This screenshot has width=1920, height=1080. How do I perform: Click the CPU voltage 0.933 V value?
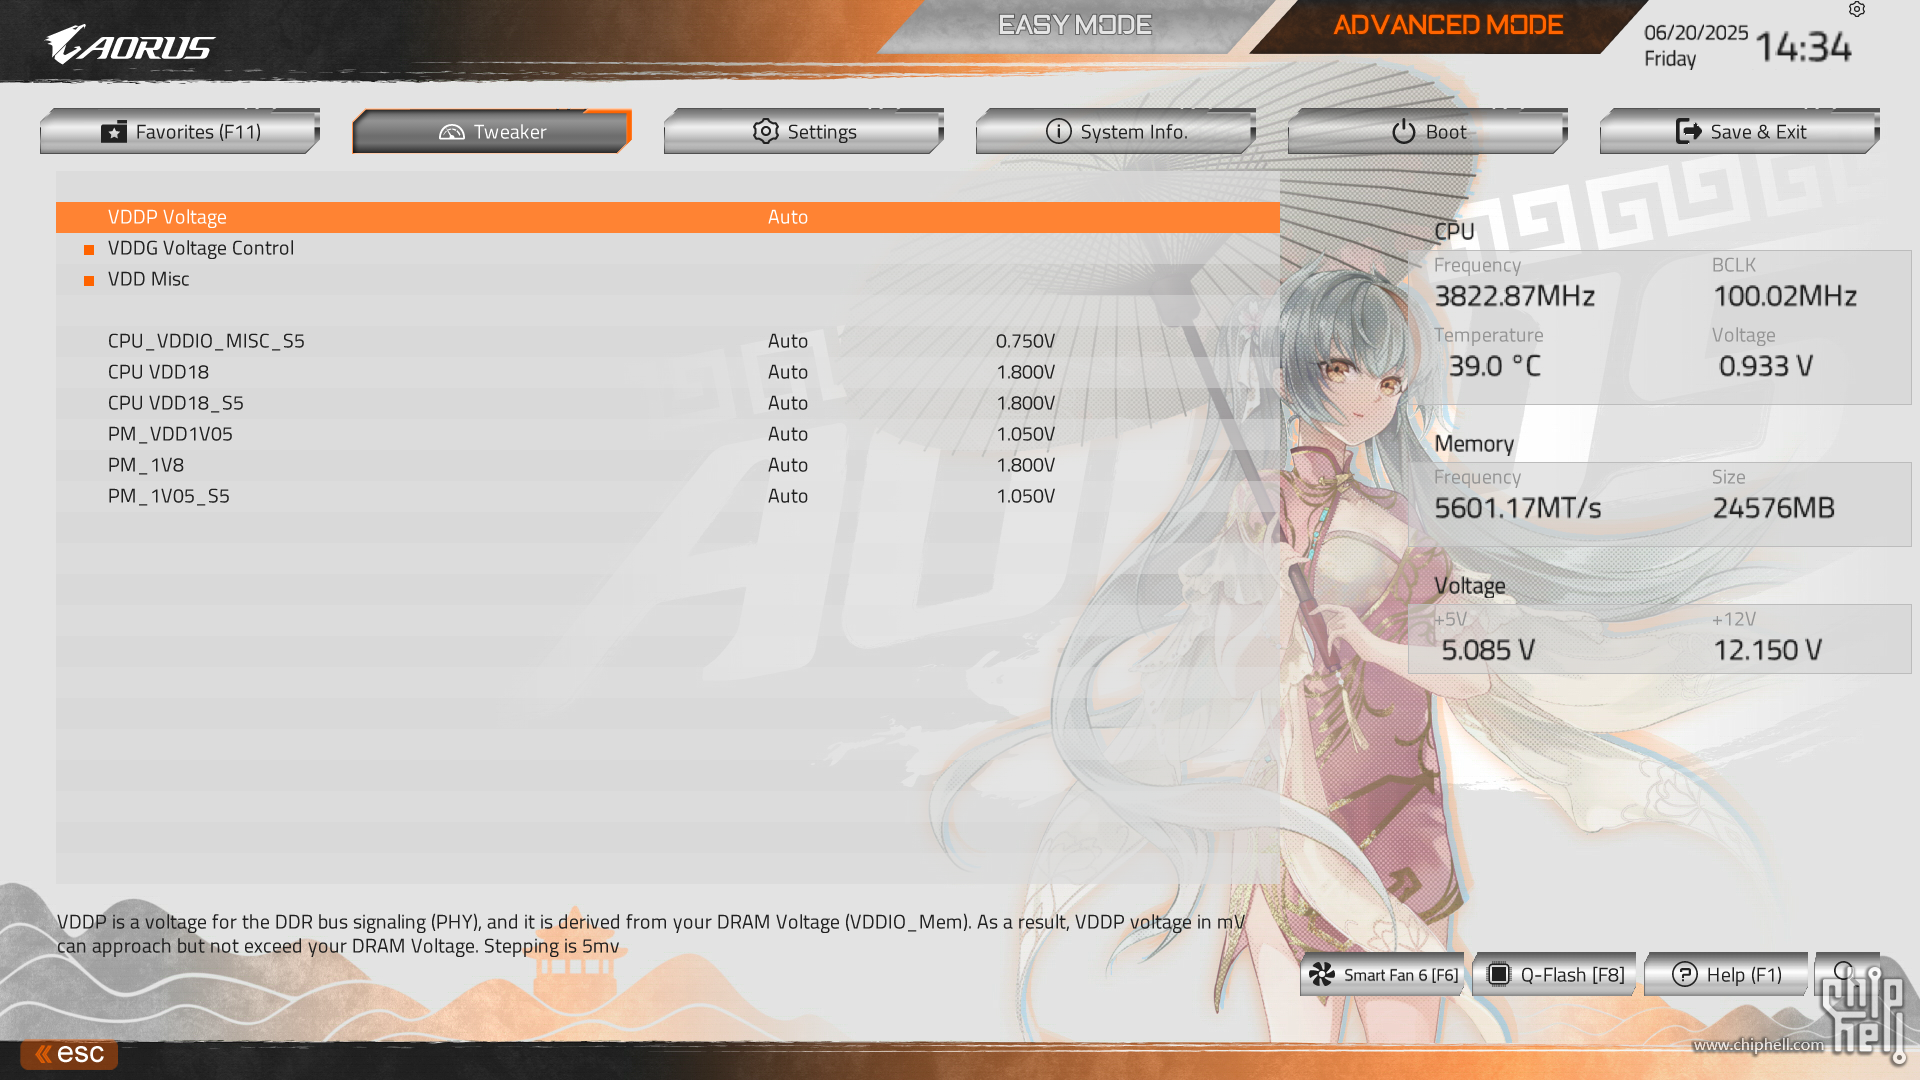pos(1766,366)
